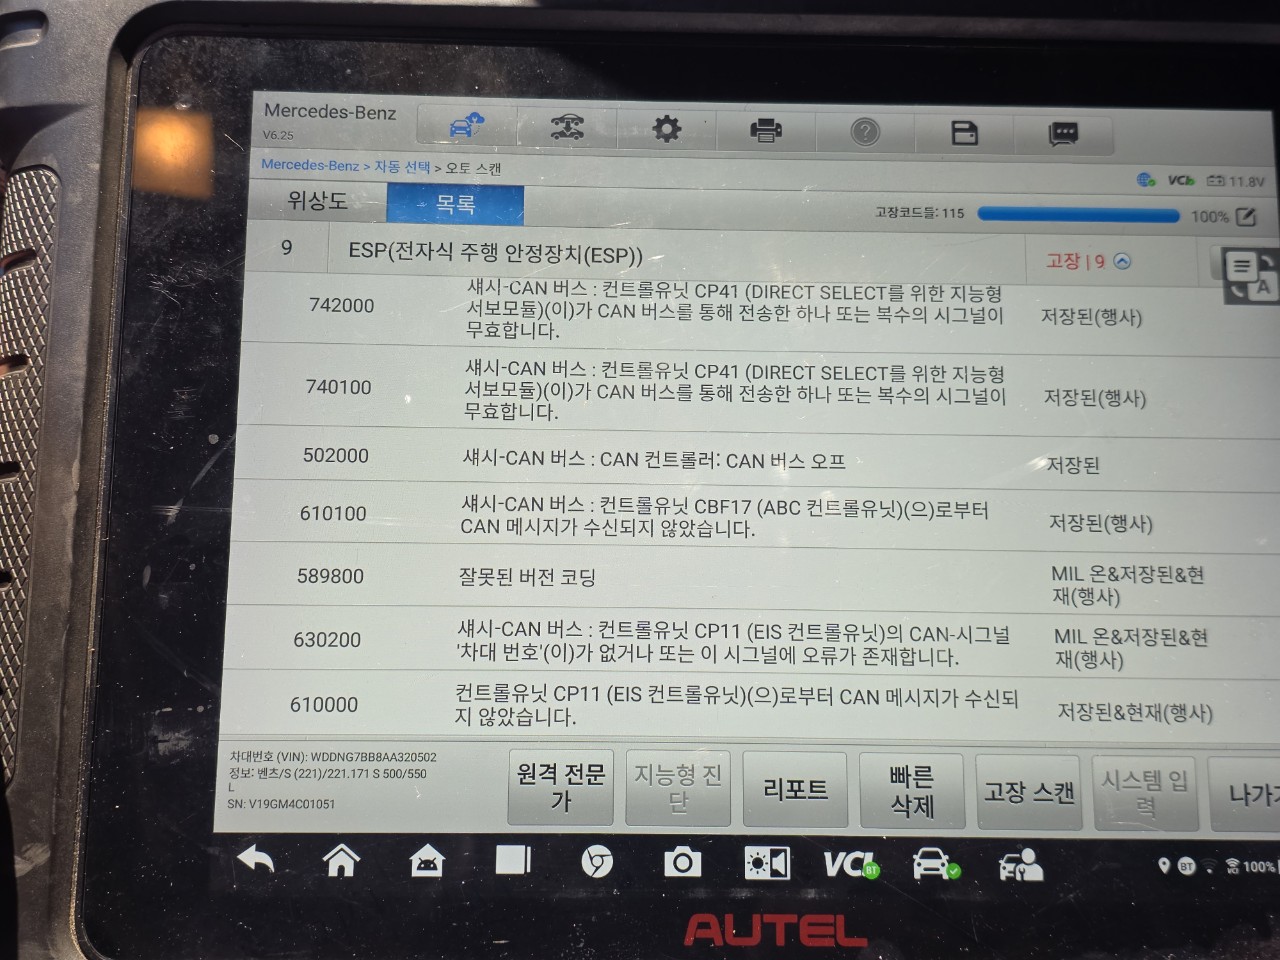Save the data with the floppy icon
The image size is (1280, 960).
pos(964,132)
